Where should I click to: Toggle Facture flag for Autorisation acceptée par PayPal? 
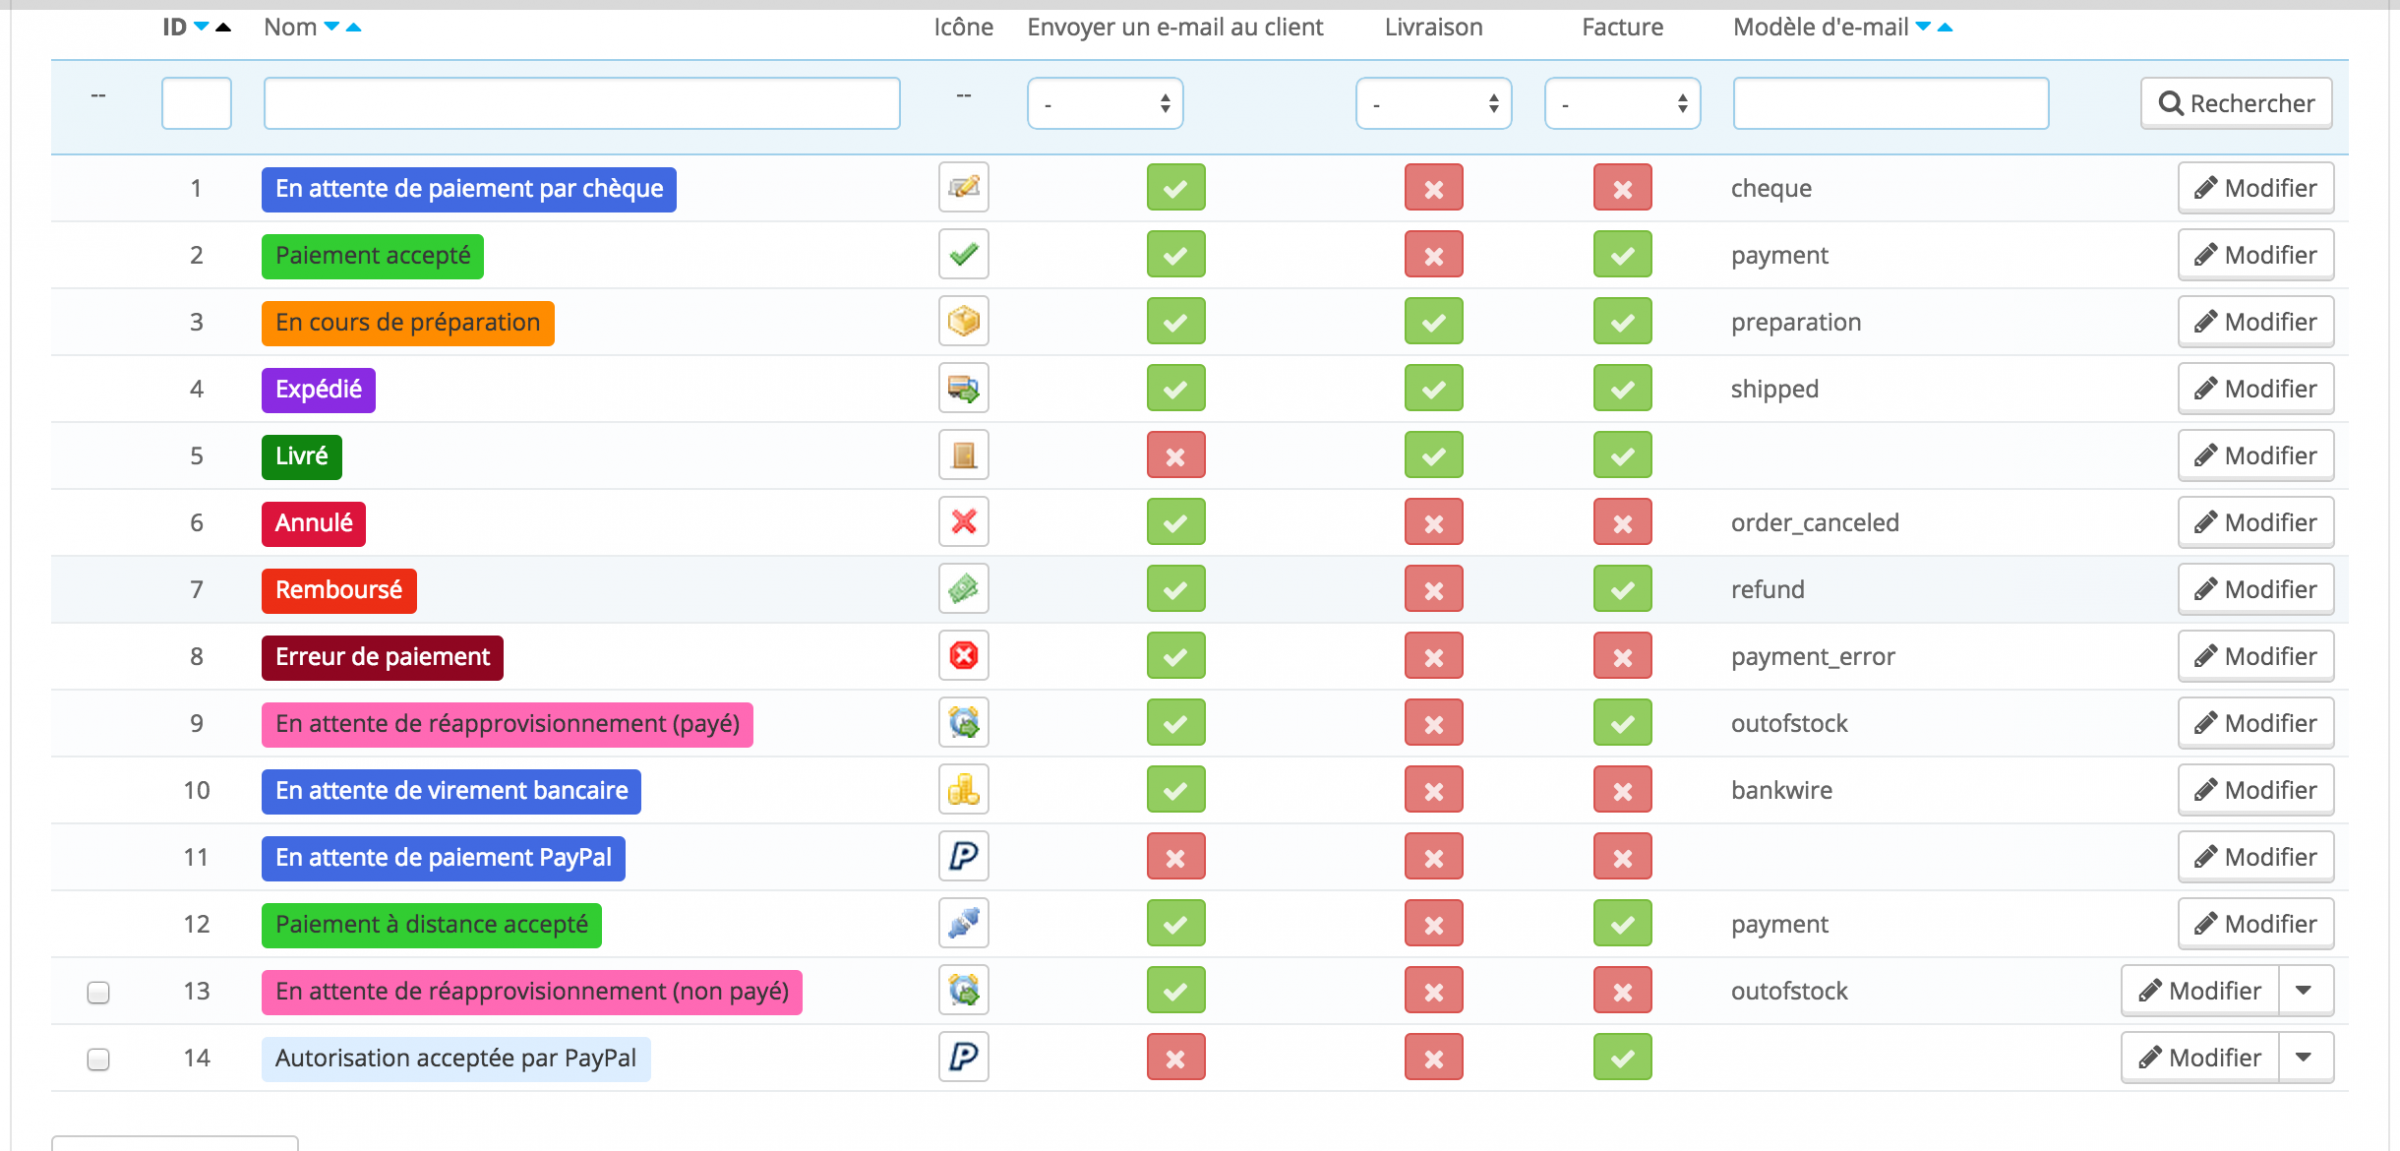1623,1058
